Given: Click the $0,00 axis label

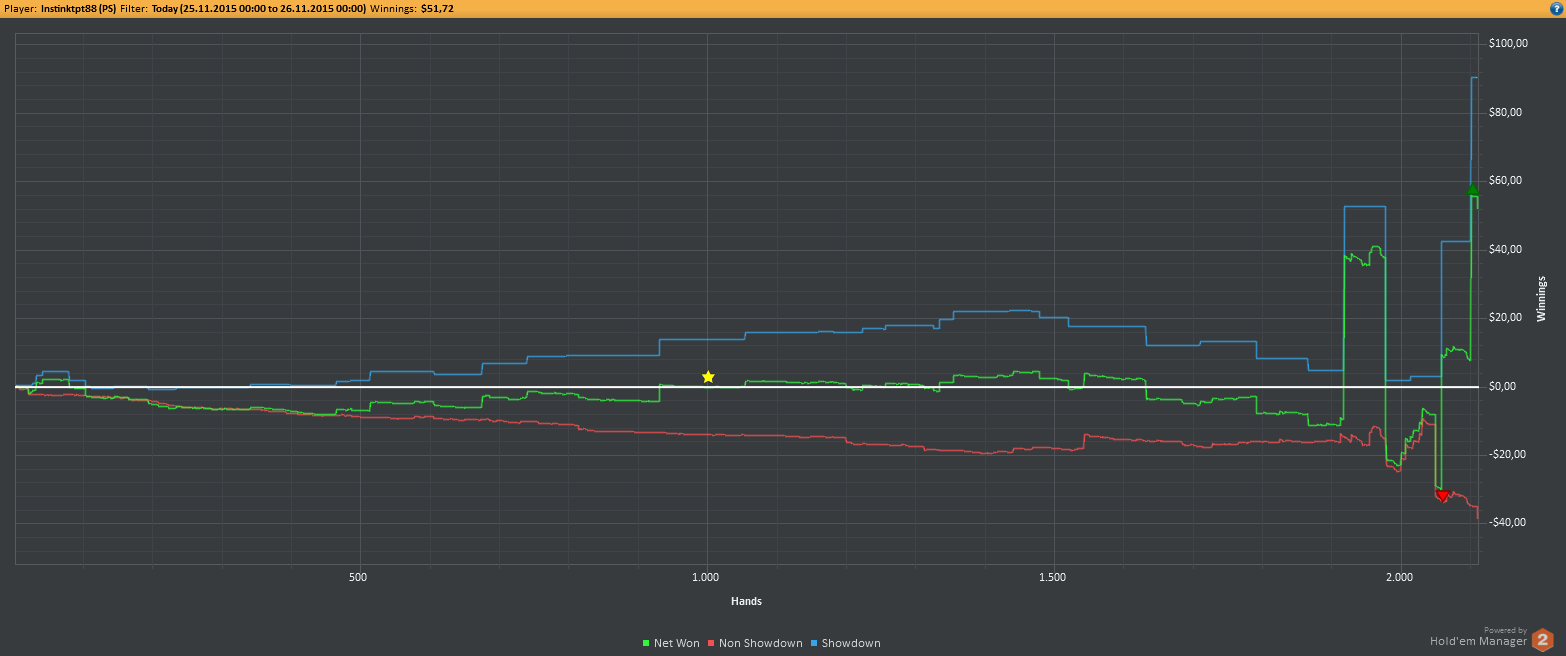Looking at the screenshot, I should tap(1503, 386).
